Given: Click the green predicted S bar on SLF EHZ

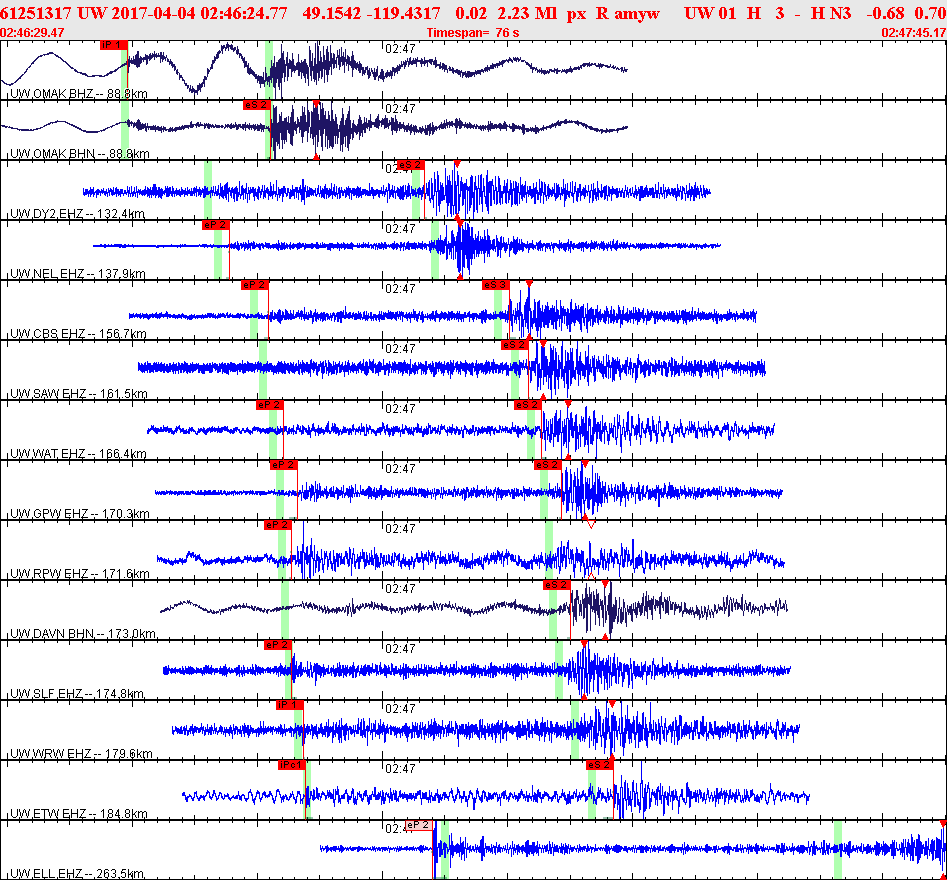Looking at the screenshot, I should [x=559, y=669].
